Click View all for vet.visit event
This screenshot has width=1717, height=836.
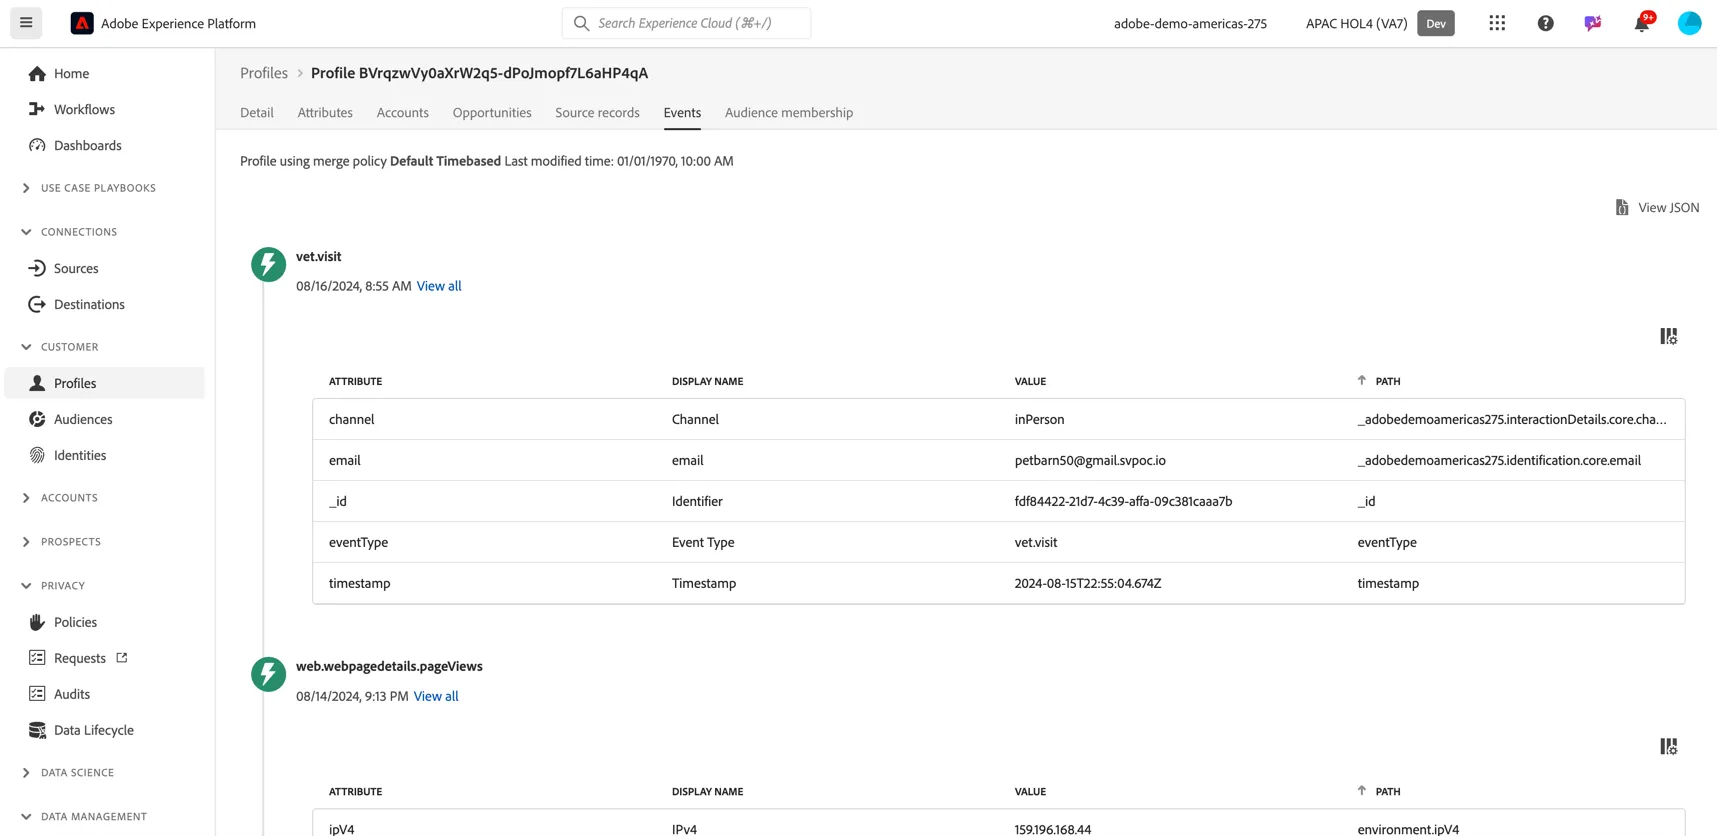tap(439, 286)
